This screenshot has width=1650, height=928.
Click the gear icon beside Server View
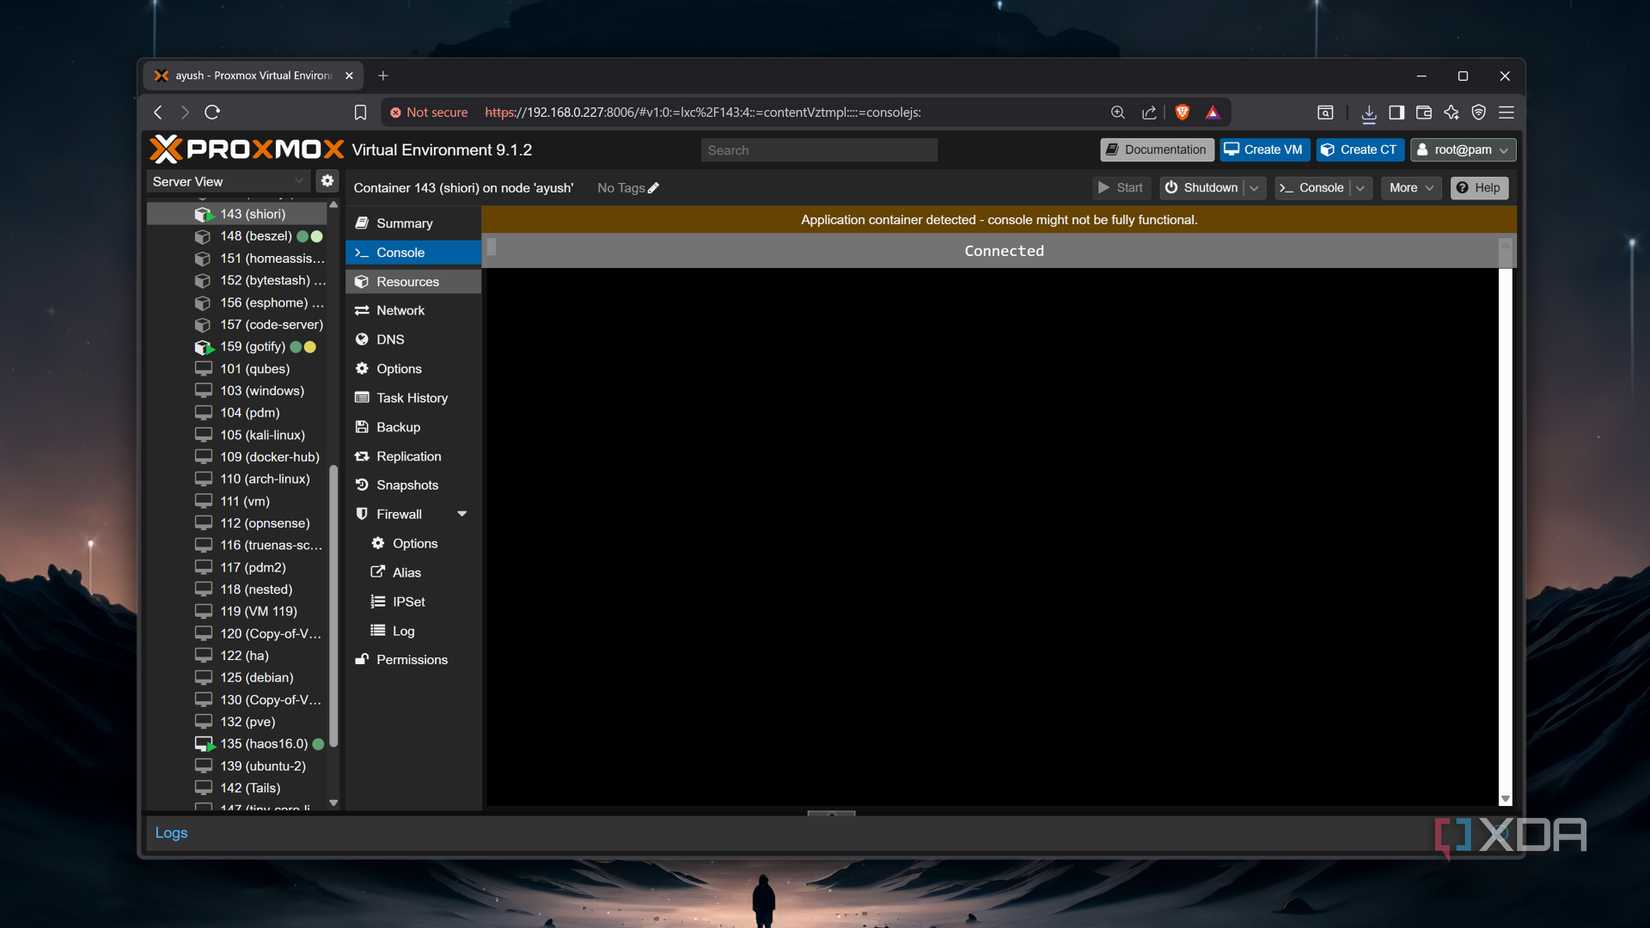[x=327, y=181]
